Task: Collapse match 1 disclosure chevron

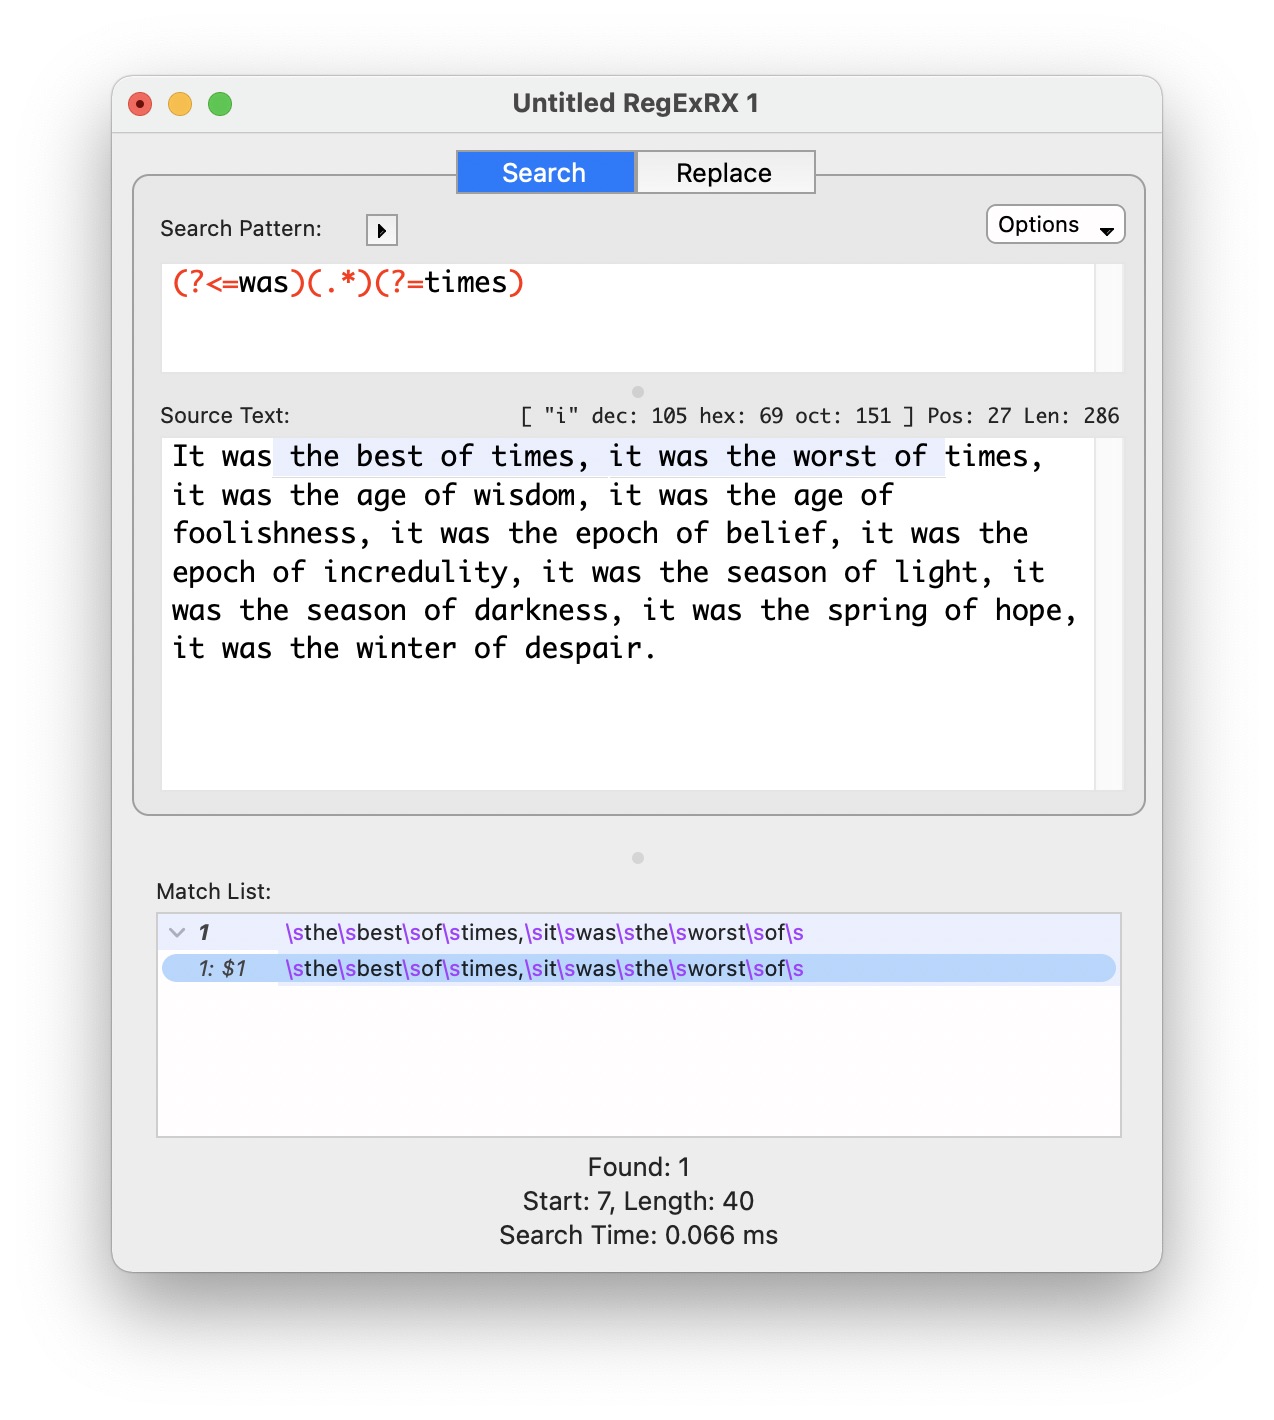Action: tap(178, 932)
